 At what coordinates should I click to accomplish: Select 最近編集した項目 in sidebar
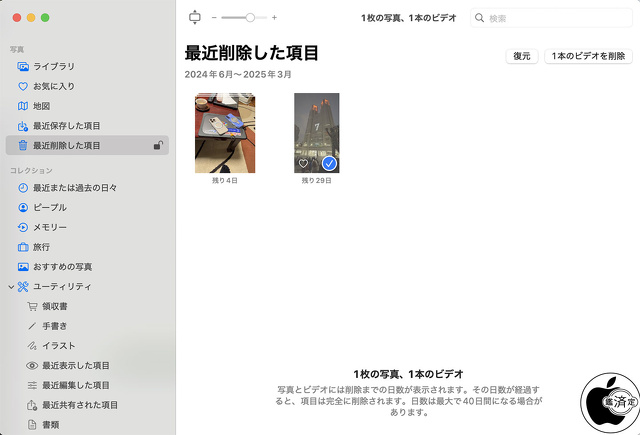(x=75, y=385)
